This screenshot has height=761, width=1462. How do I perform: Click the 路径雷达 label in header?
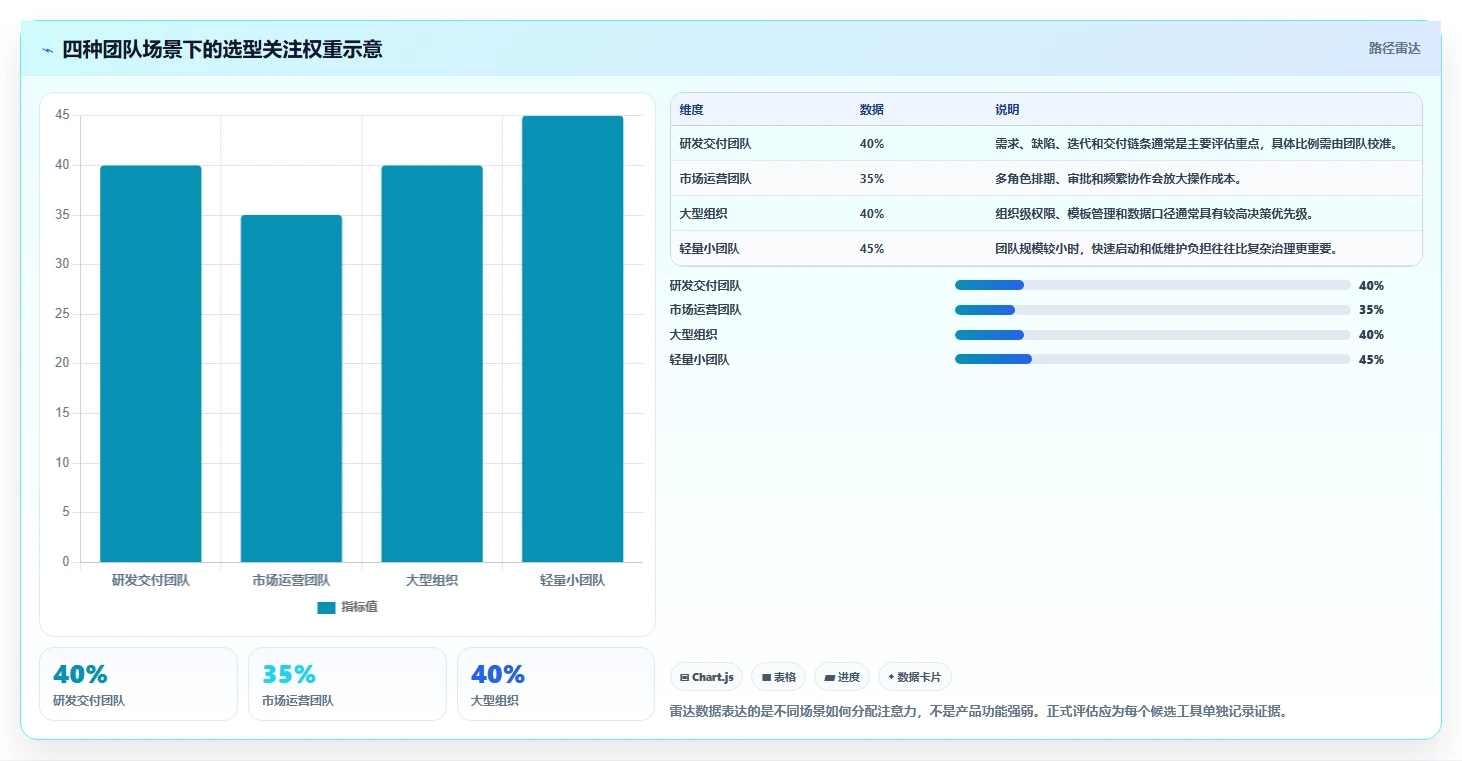(1394, 48)
